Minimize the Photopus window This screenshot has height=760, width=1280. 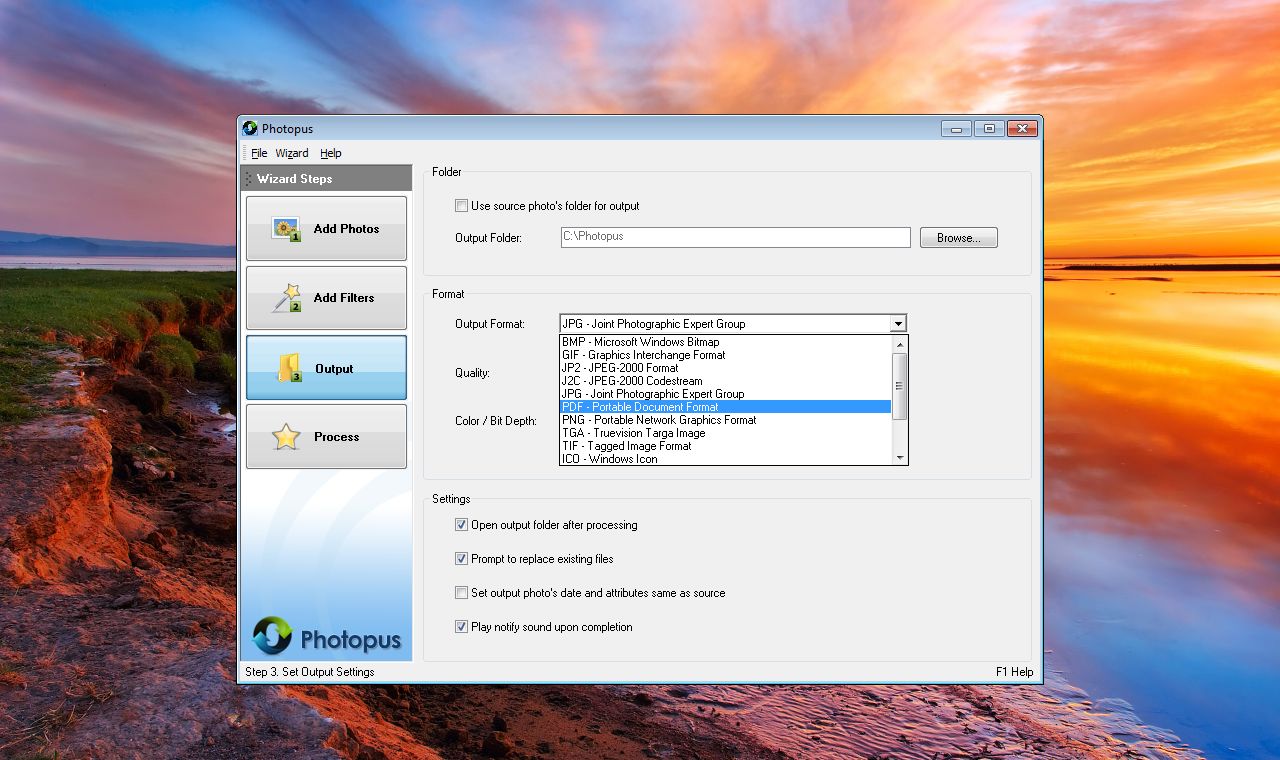[955, 128]
